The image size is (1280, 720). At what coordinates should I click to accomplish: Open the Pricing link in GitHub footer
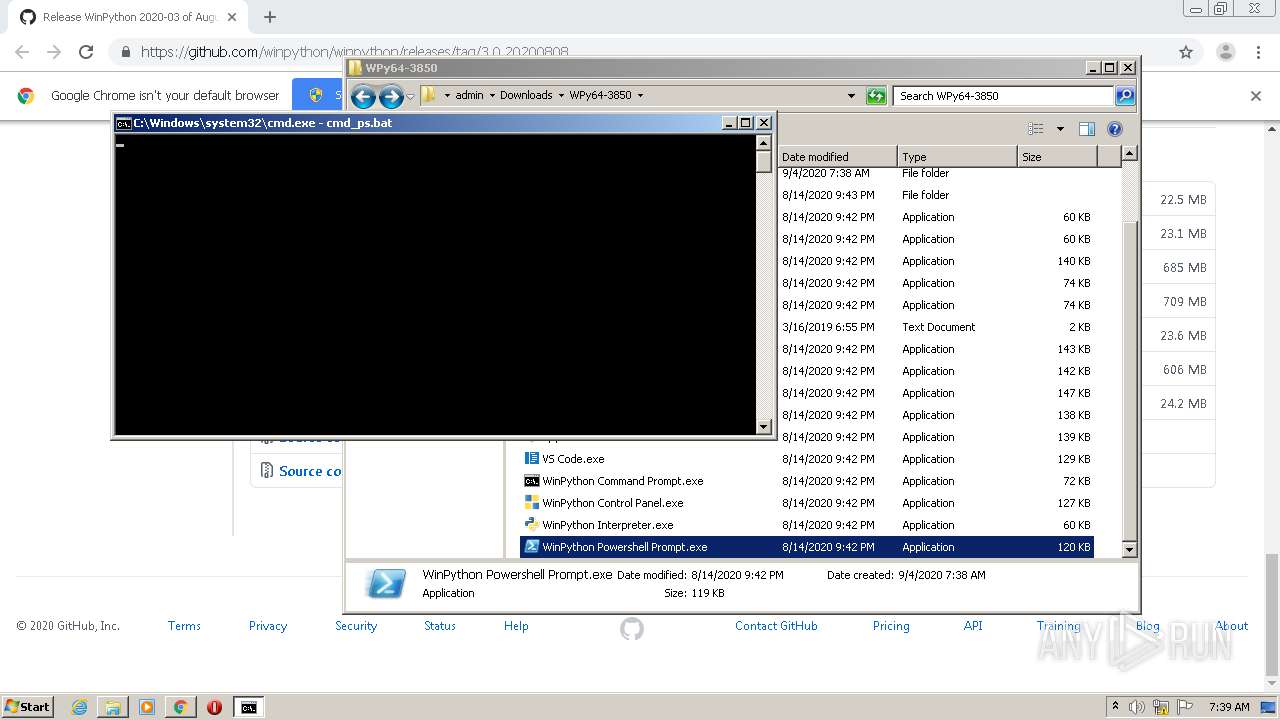891,626
